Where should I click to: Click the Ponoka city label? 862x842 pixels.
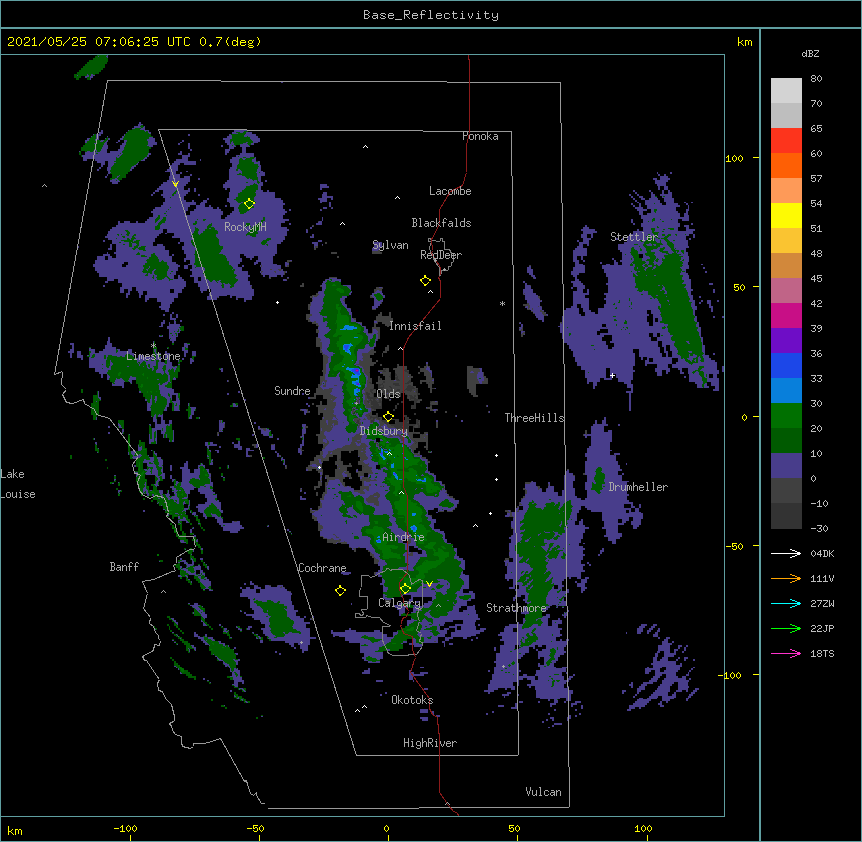click(480, 136)
